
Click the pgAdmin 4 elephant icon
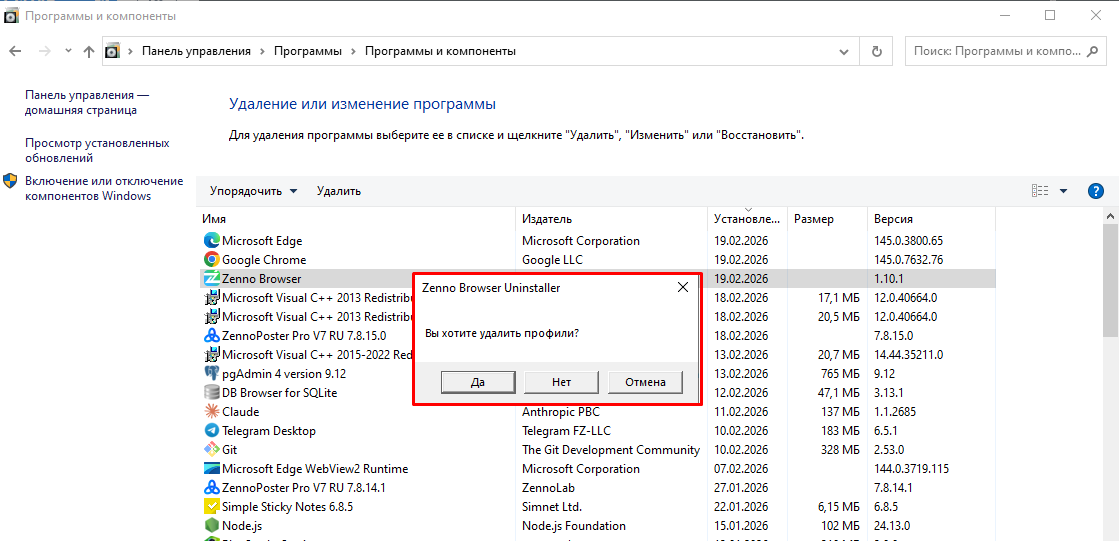click(x=211, y=373)
